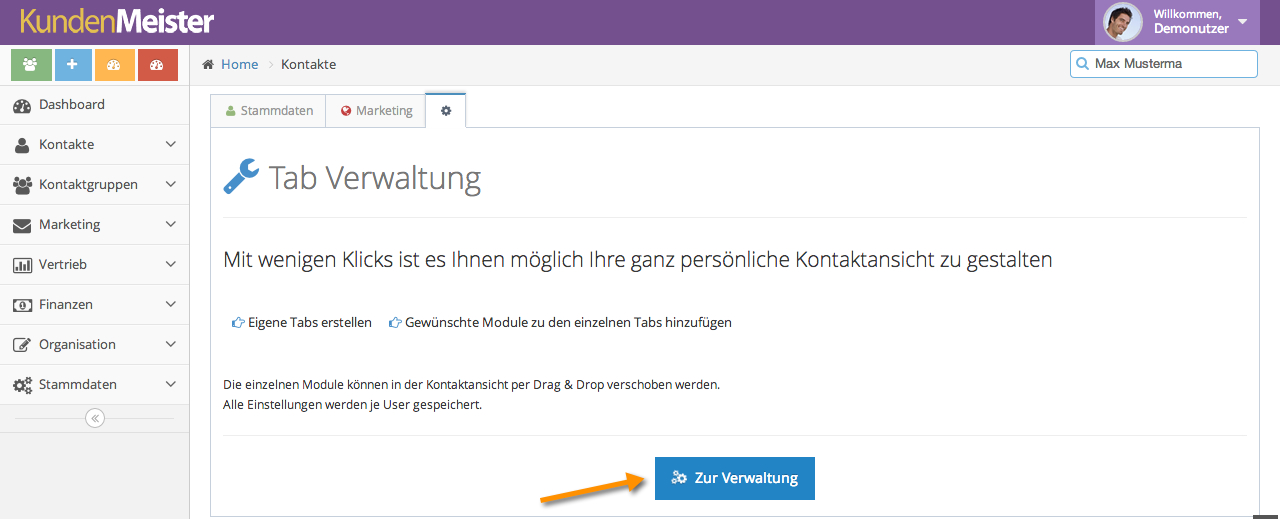Switch to the Marketing tab
The width and height of the screenshot is (1280, 519).
(x=376, y=111)
